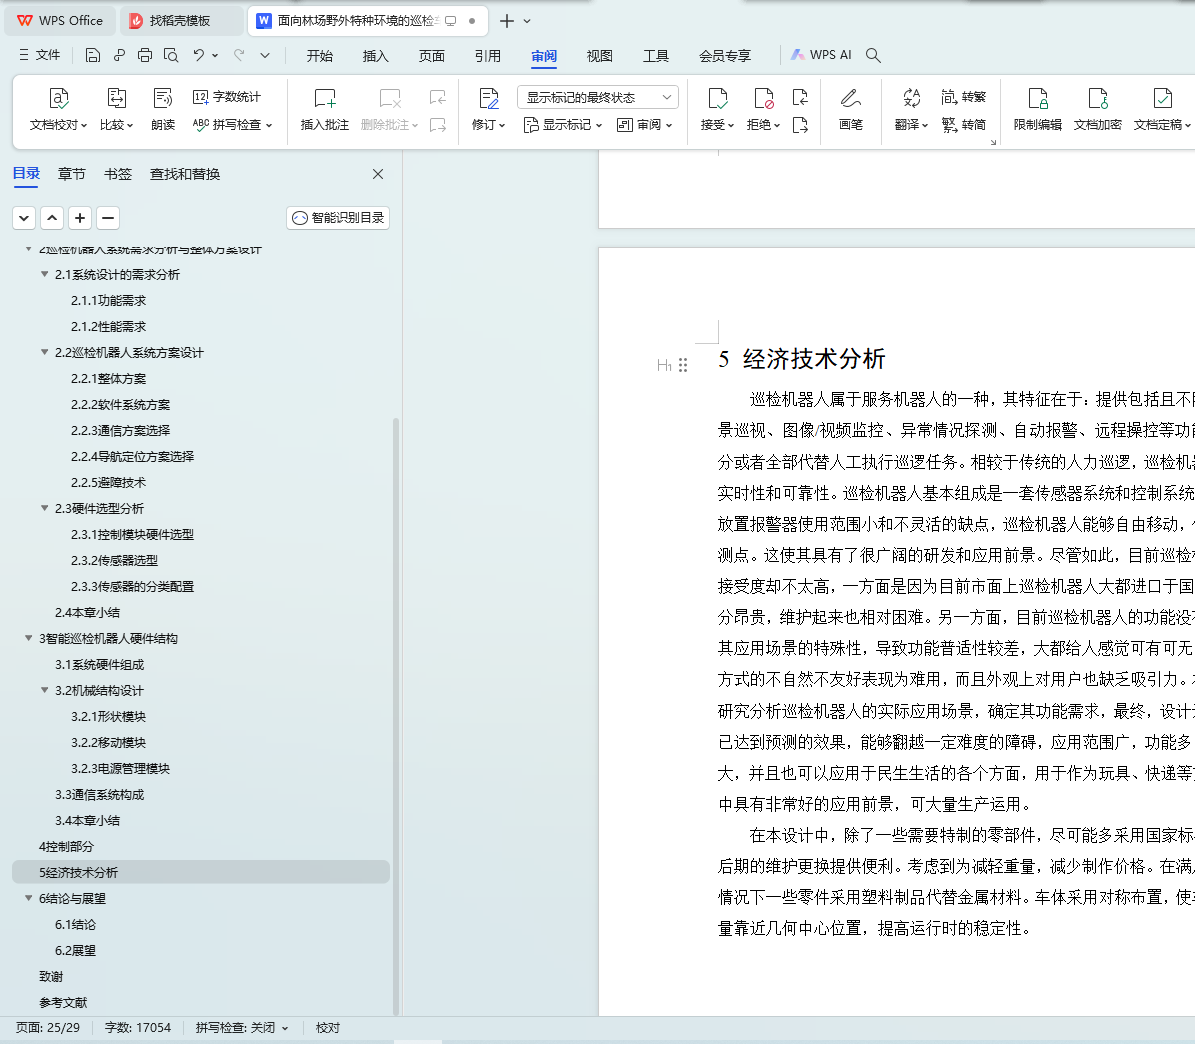This screenshot has height=1044, width=1195.
Task: Click the search magnifier icon
Action: pyautogui.click(x=873, y=55)
